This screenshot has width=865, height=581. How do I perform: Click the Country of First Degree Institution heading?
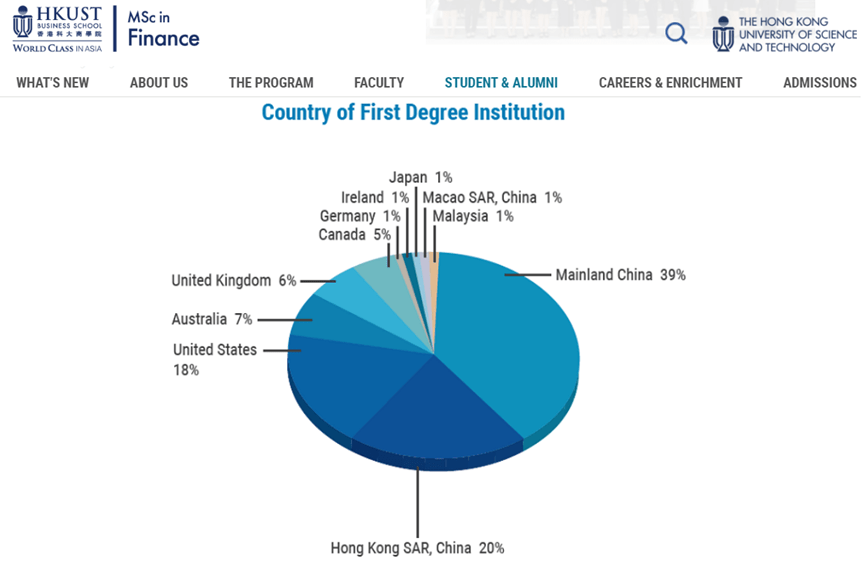[413, 113]
